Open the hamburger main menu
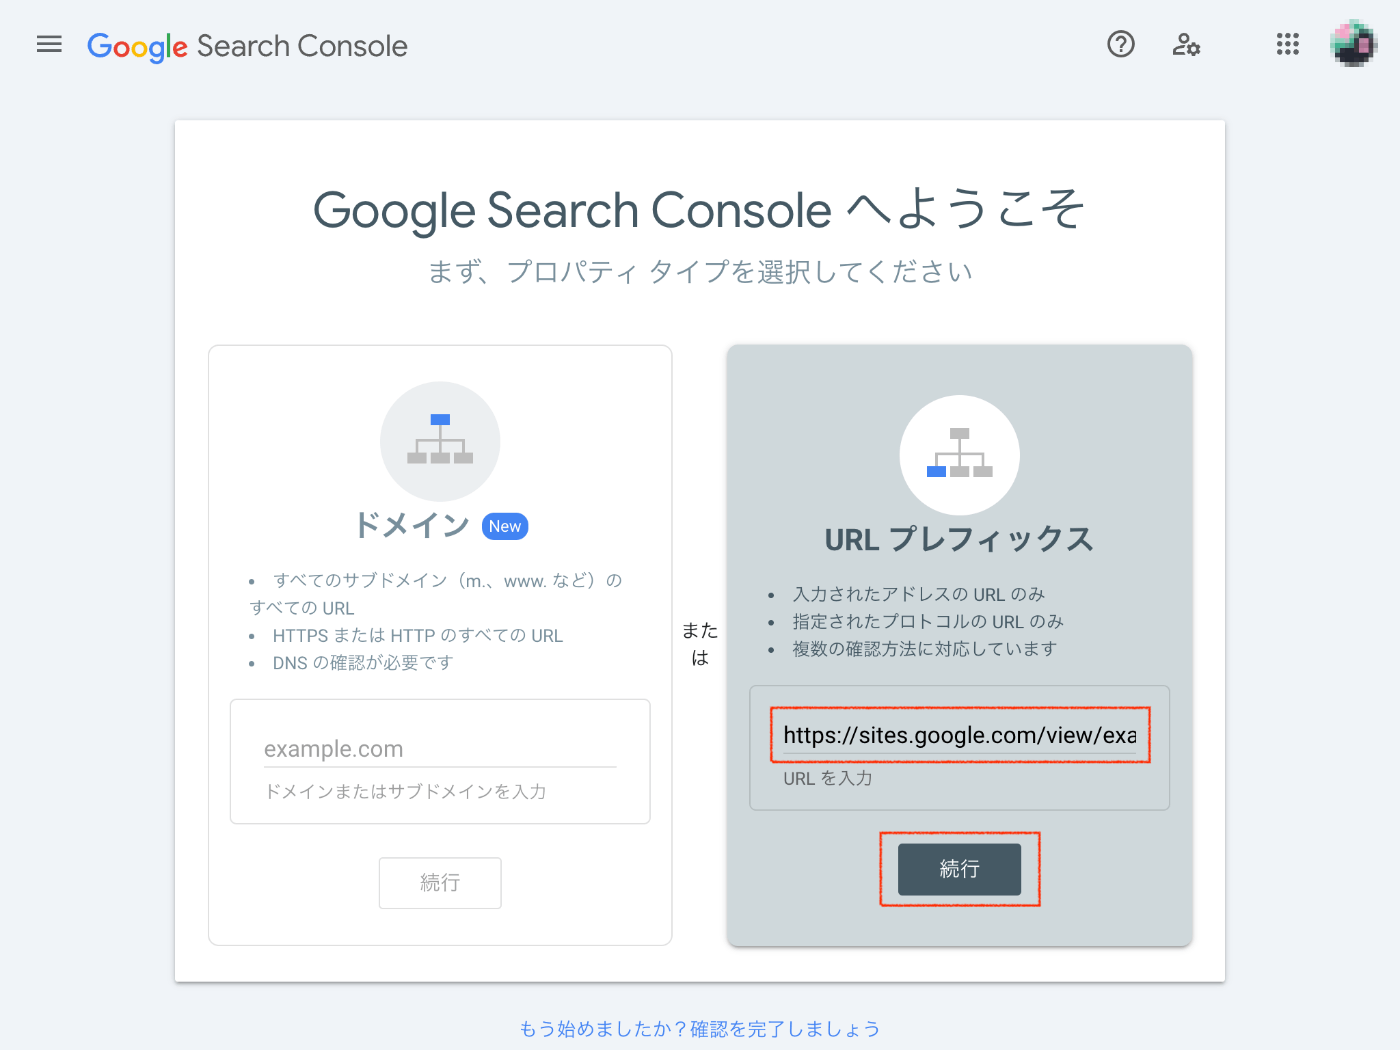This screenshot has height=1050, width=1400. (49, 44)
